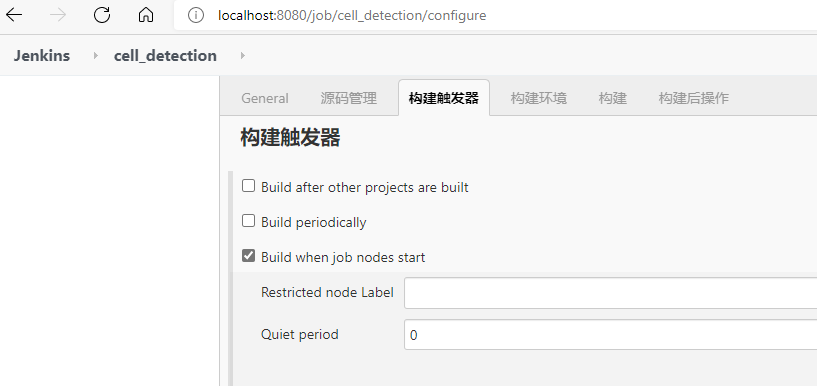Go back using the browser back arrow

14,15
